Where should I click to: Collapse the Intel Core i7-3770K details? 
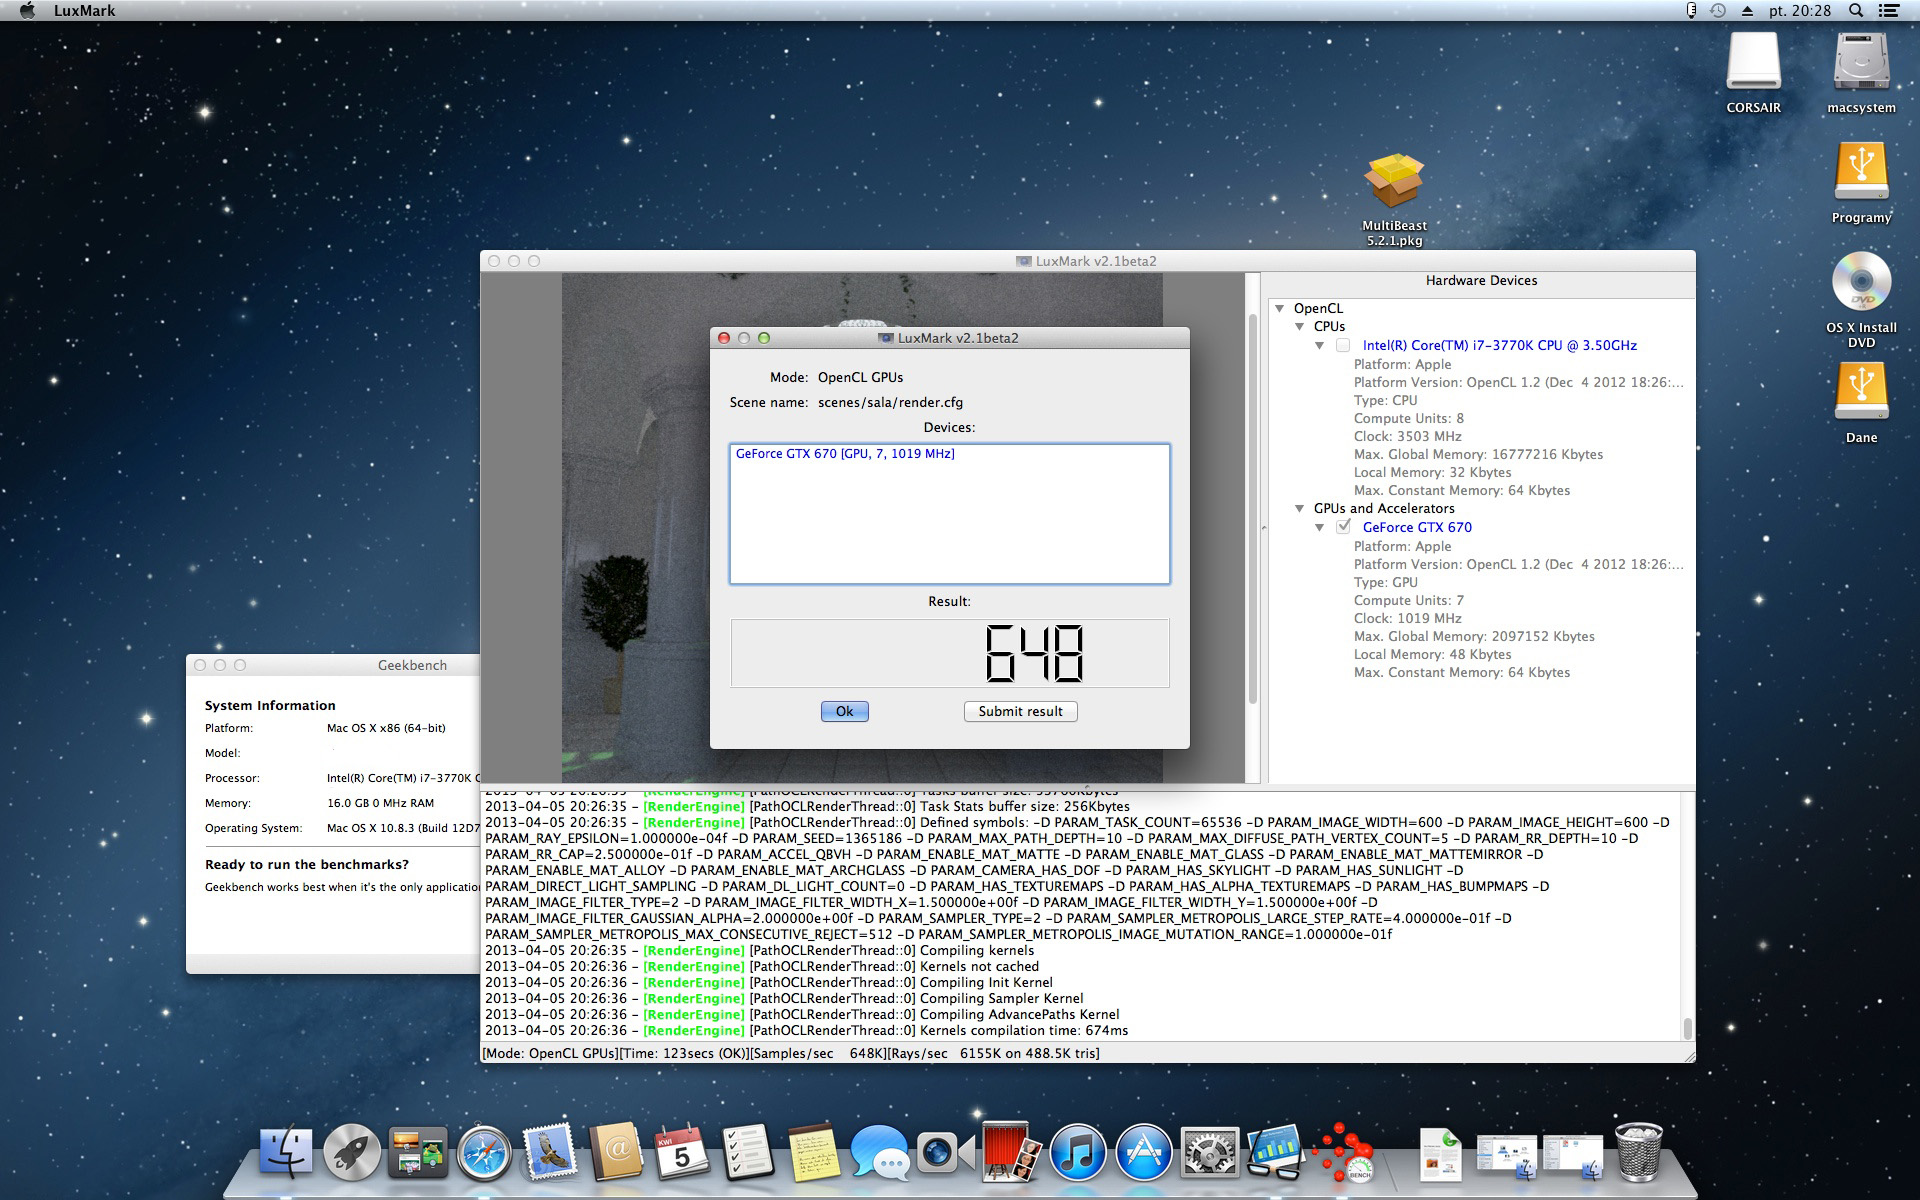pos(1320,346)
